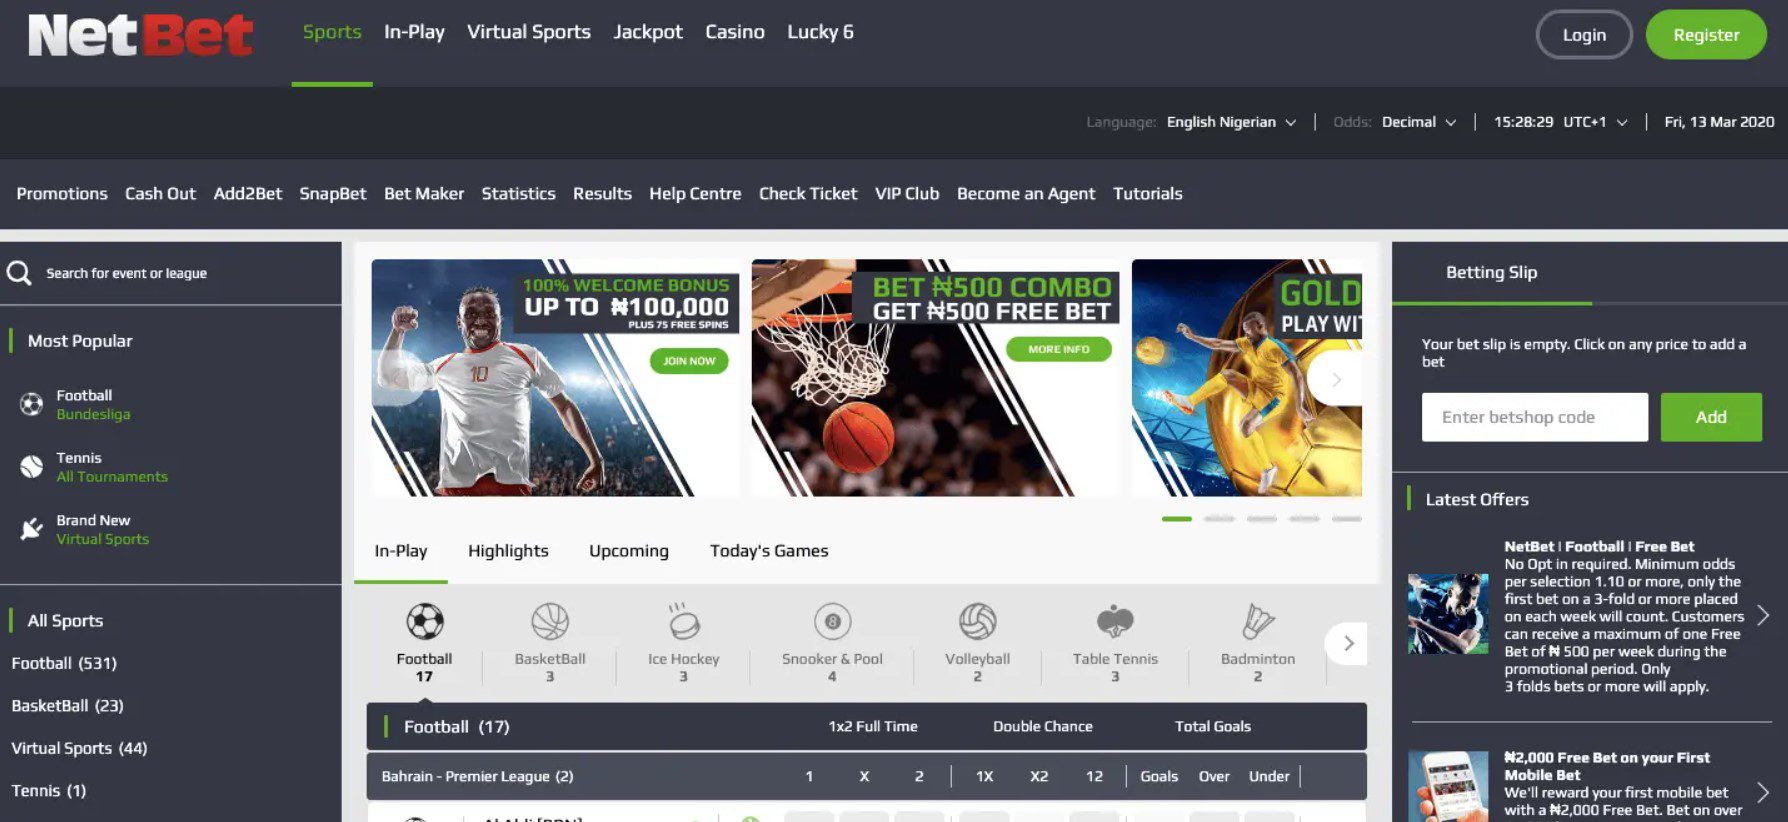Open the Today's Games tab
Screen dimensions: 1788x822
coord(769,551)
